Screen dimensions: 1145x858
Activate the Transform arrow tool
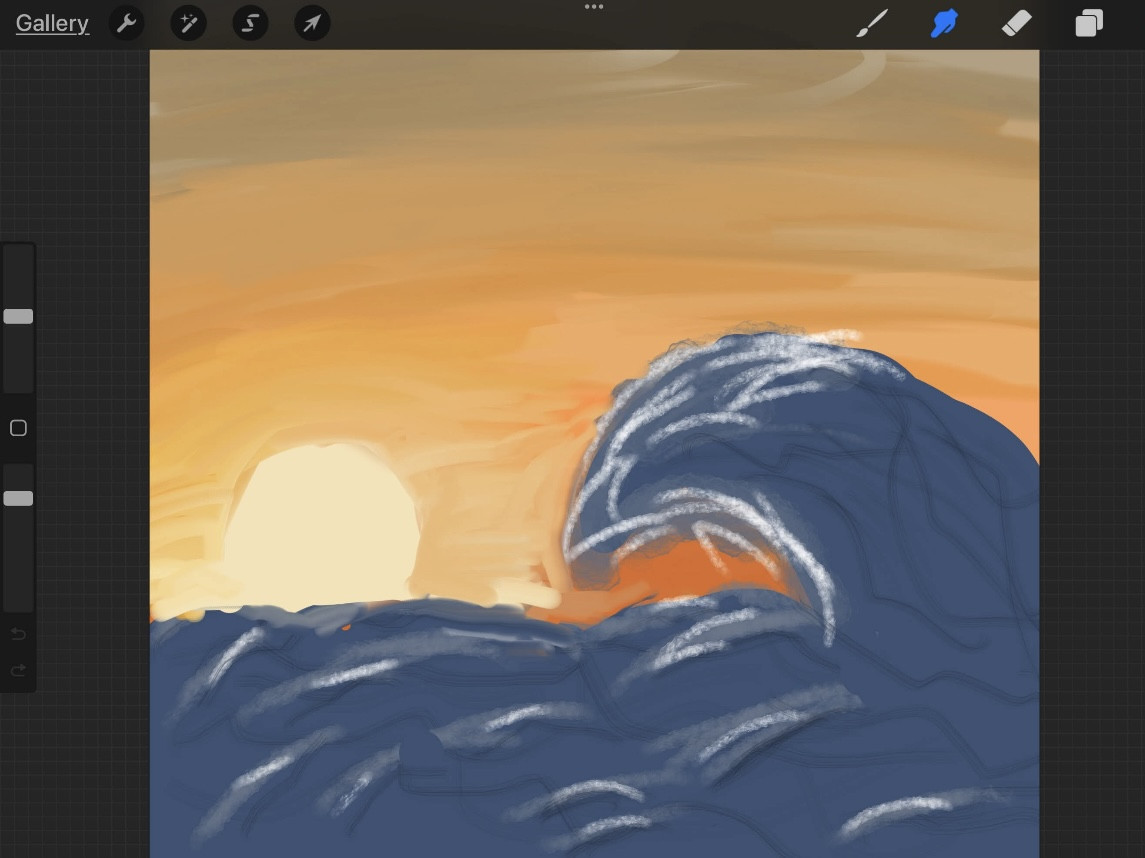coord(312,23)
